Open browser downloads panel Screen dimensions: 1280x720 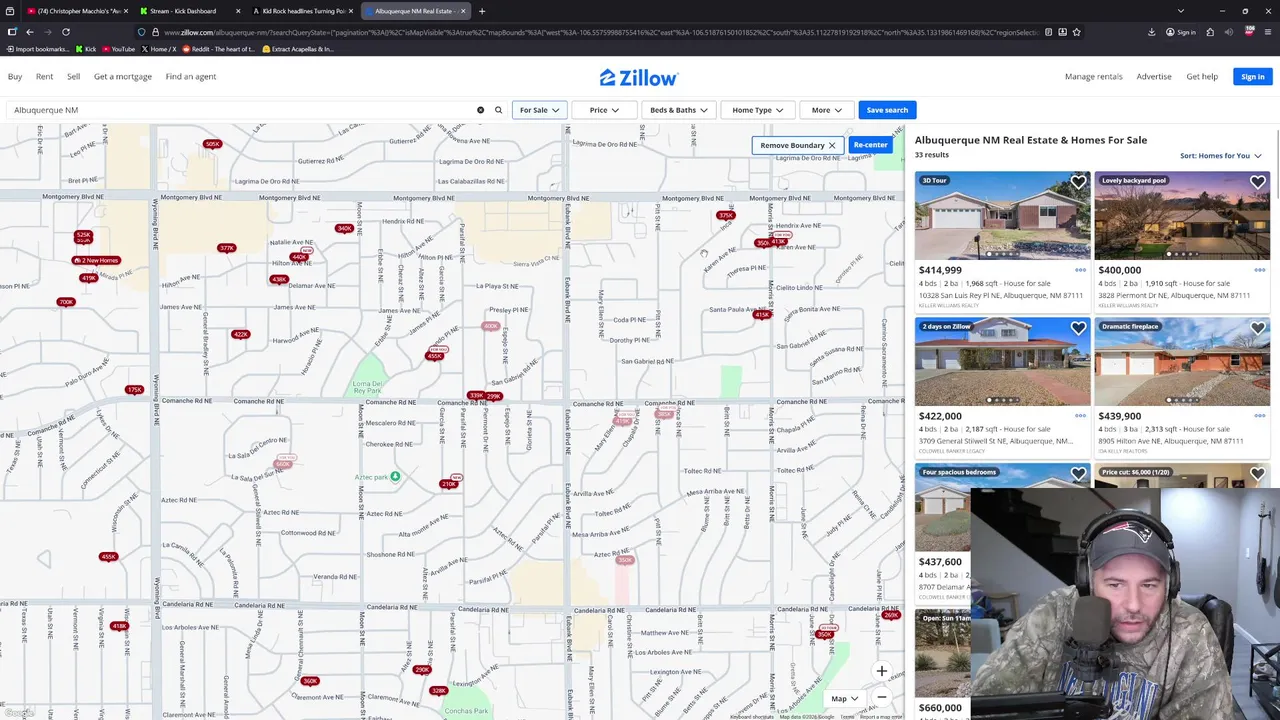pos(1152,32)
